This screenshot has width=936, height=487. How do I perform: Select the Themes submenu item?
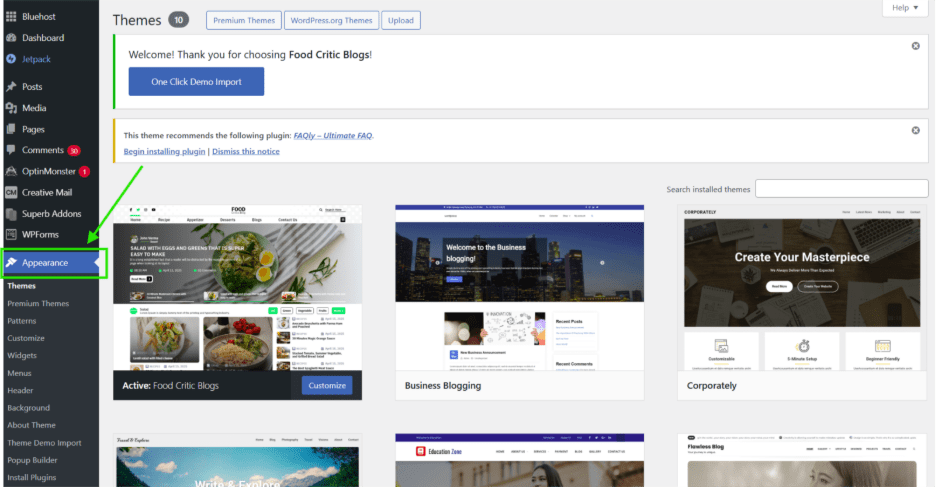point(21,286)
